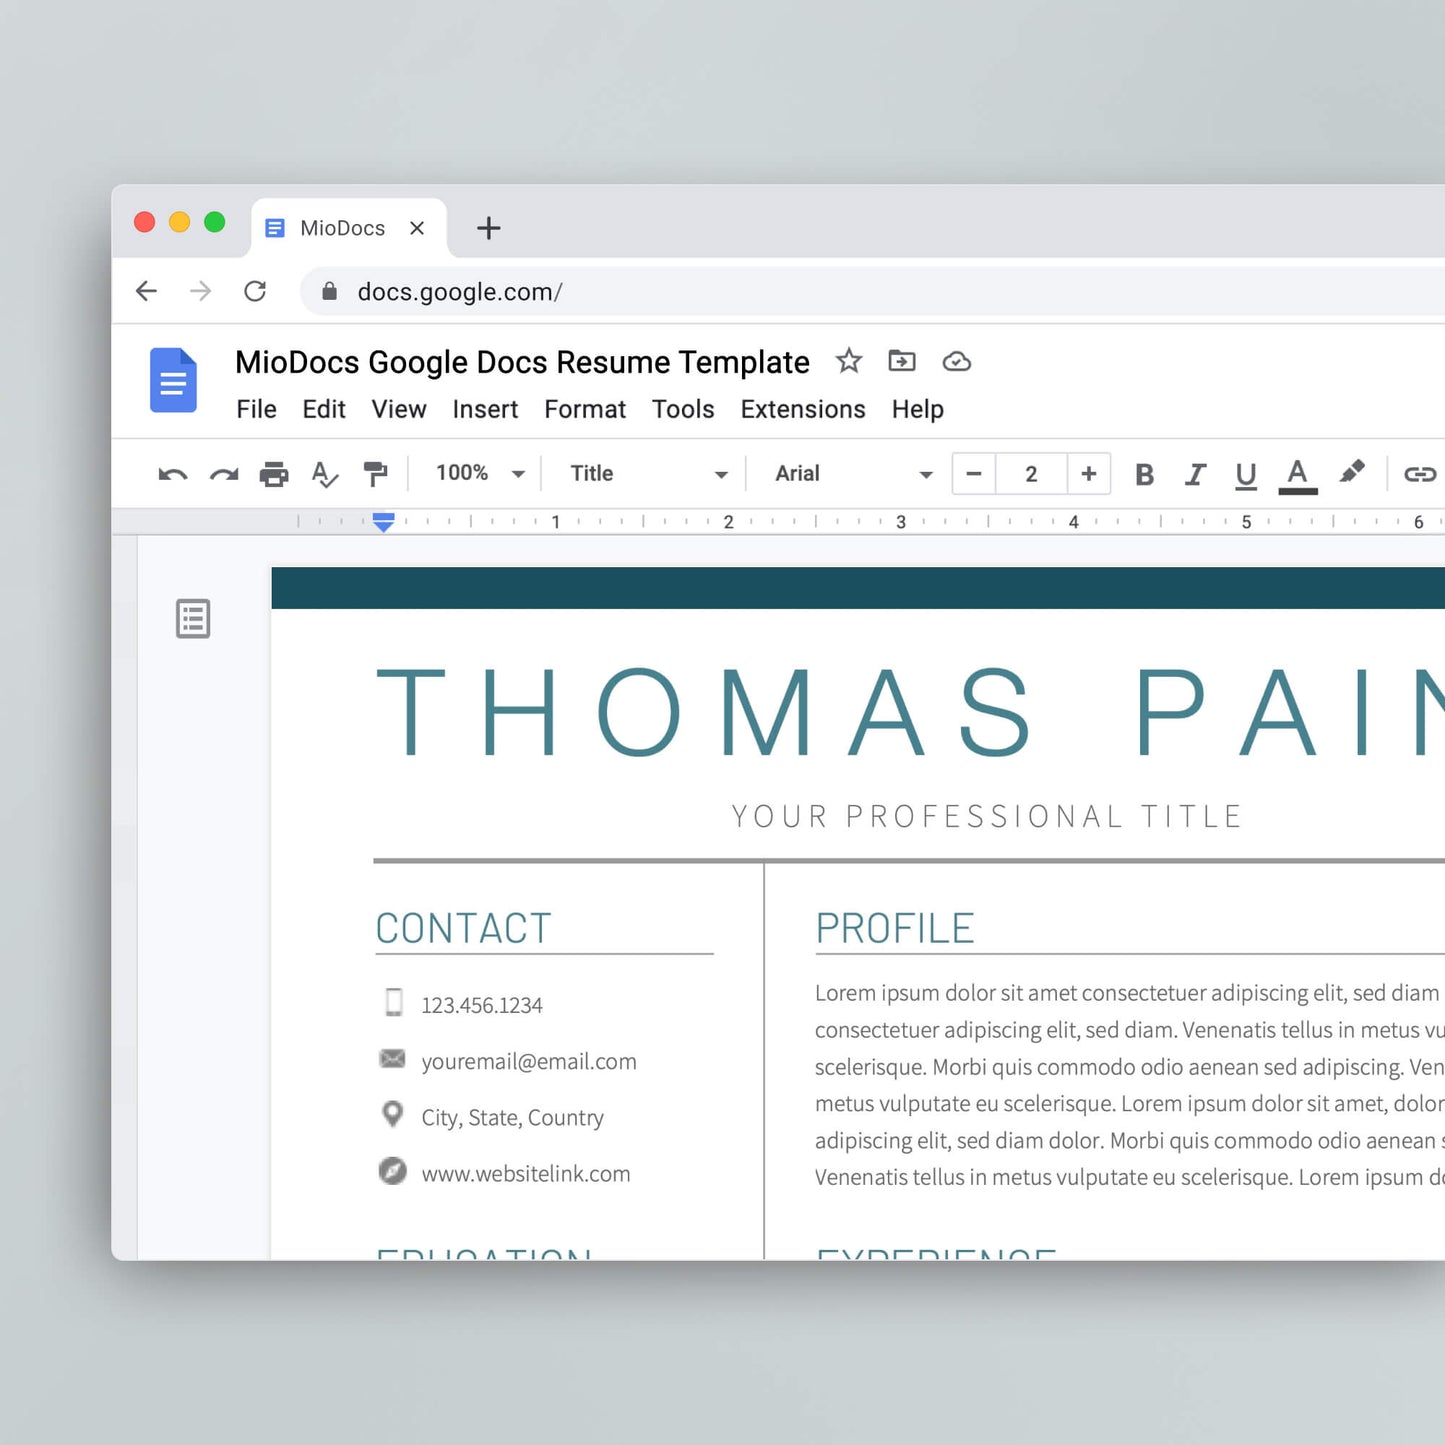Increase font size with plus button
The width and height of the screenshot is (1445, 1445).
coord(1089,473)
